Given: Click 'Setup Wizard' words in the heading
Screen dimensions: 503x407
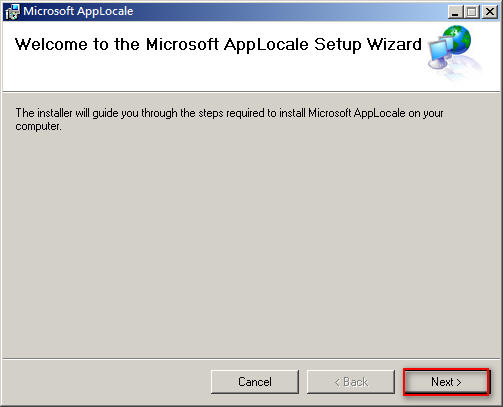Looking at the screenshot, I should pos(368,45).
